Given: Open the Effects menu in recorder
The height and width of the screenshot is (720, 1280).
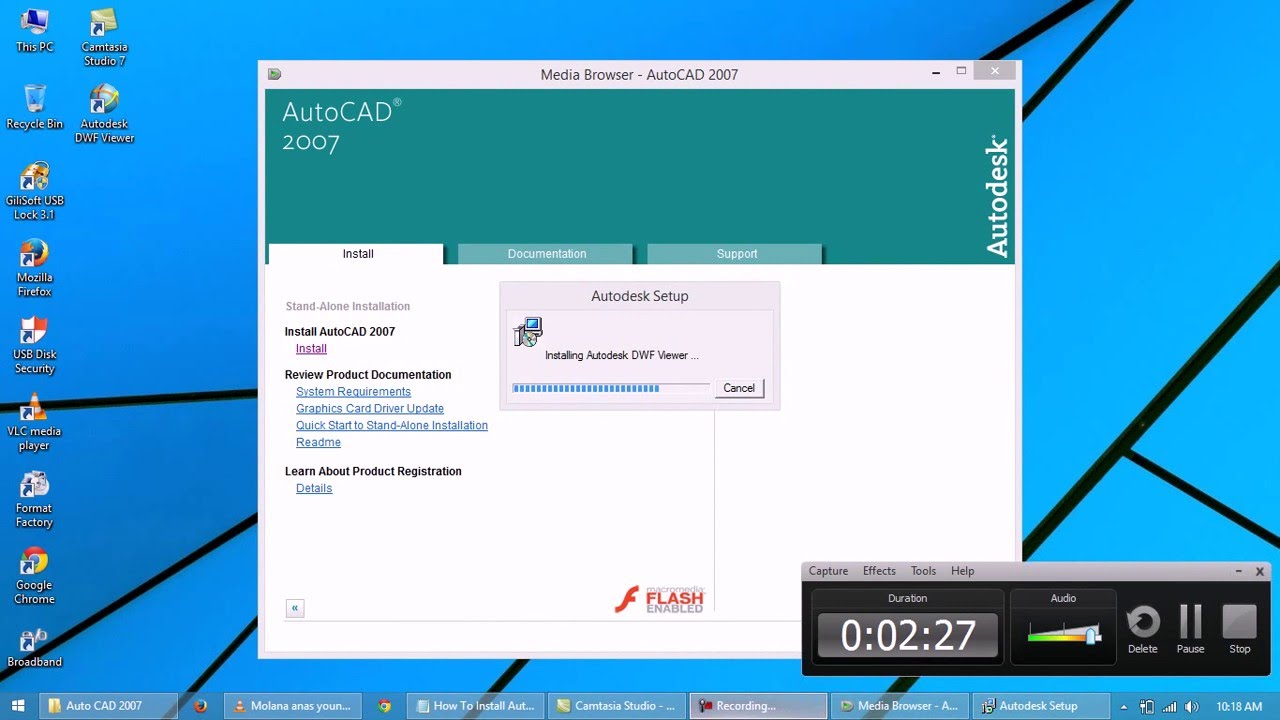Looking at the screenshot, I should (879, 571).
